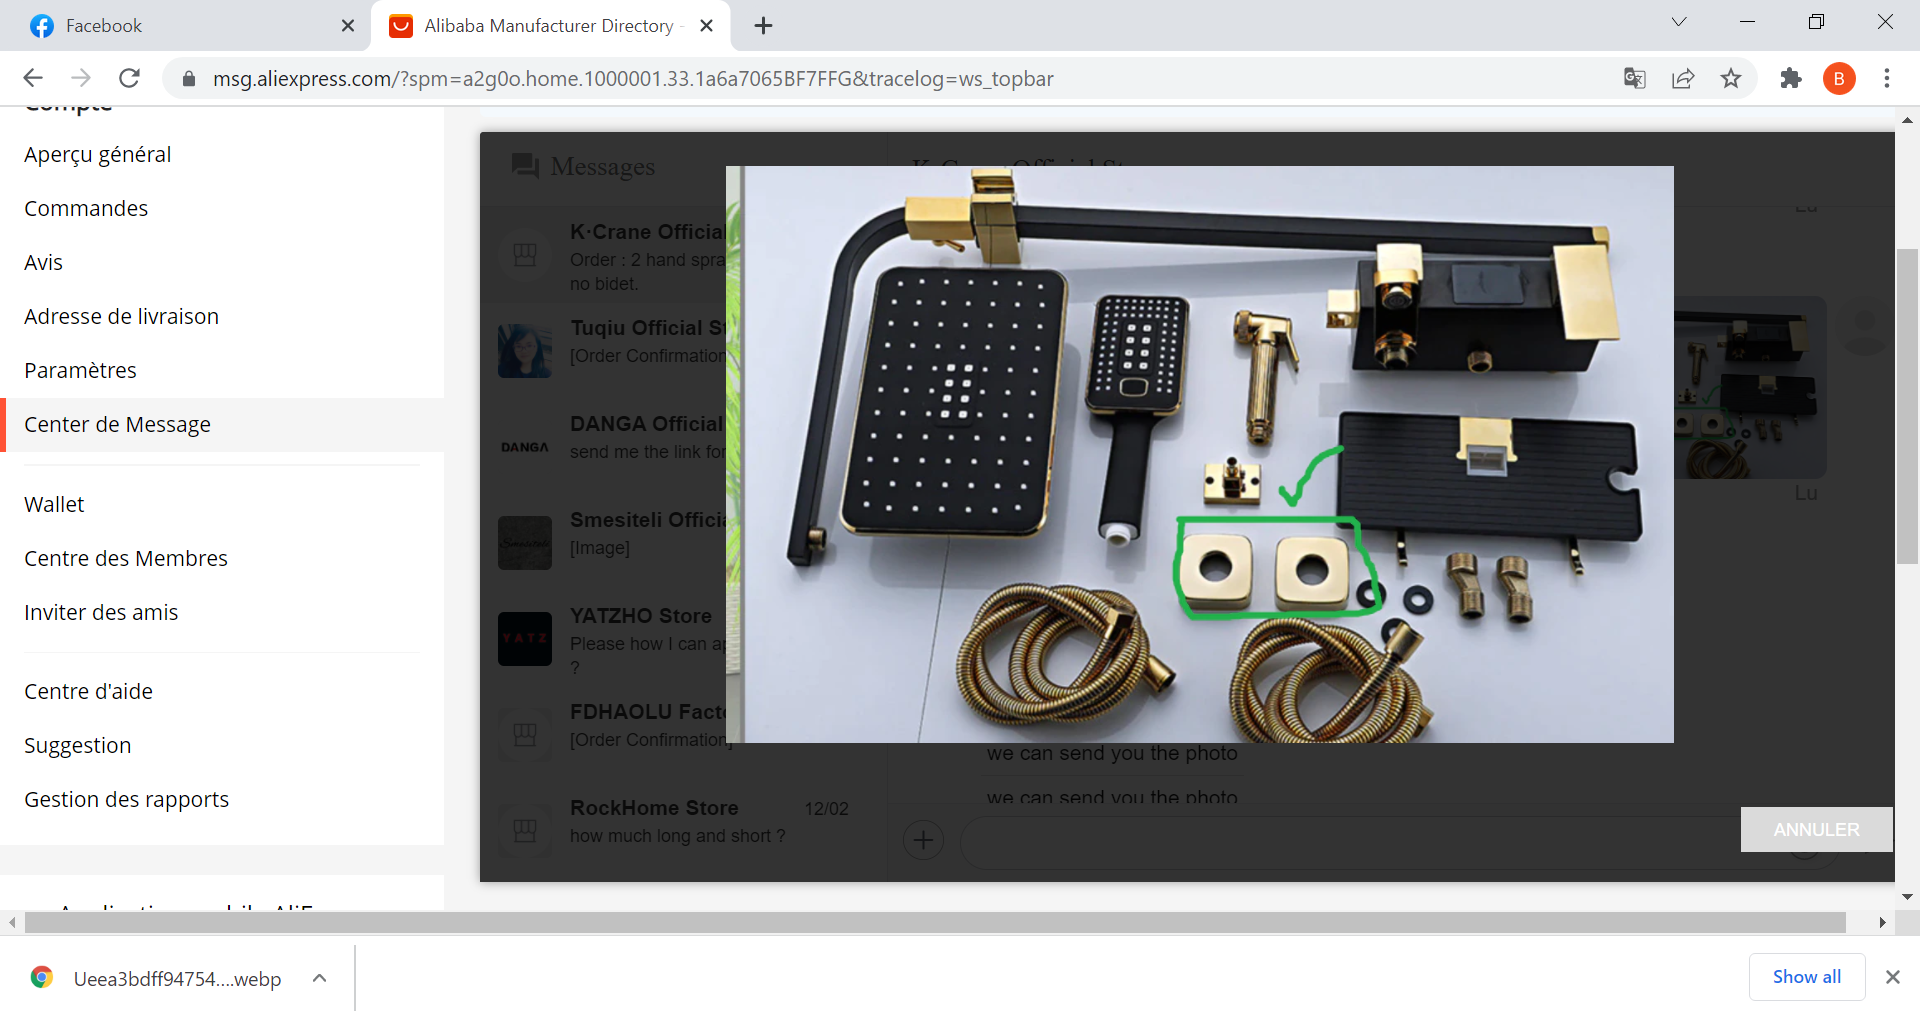
Task: Open Commandes in the account sidebar
Action: (x=86, y=208)
